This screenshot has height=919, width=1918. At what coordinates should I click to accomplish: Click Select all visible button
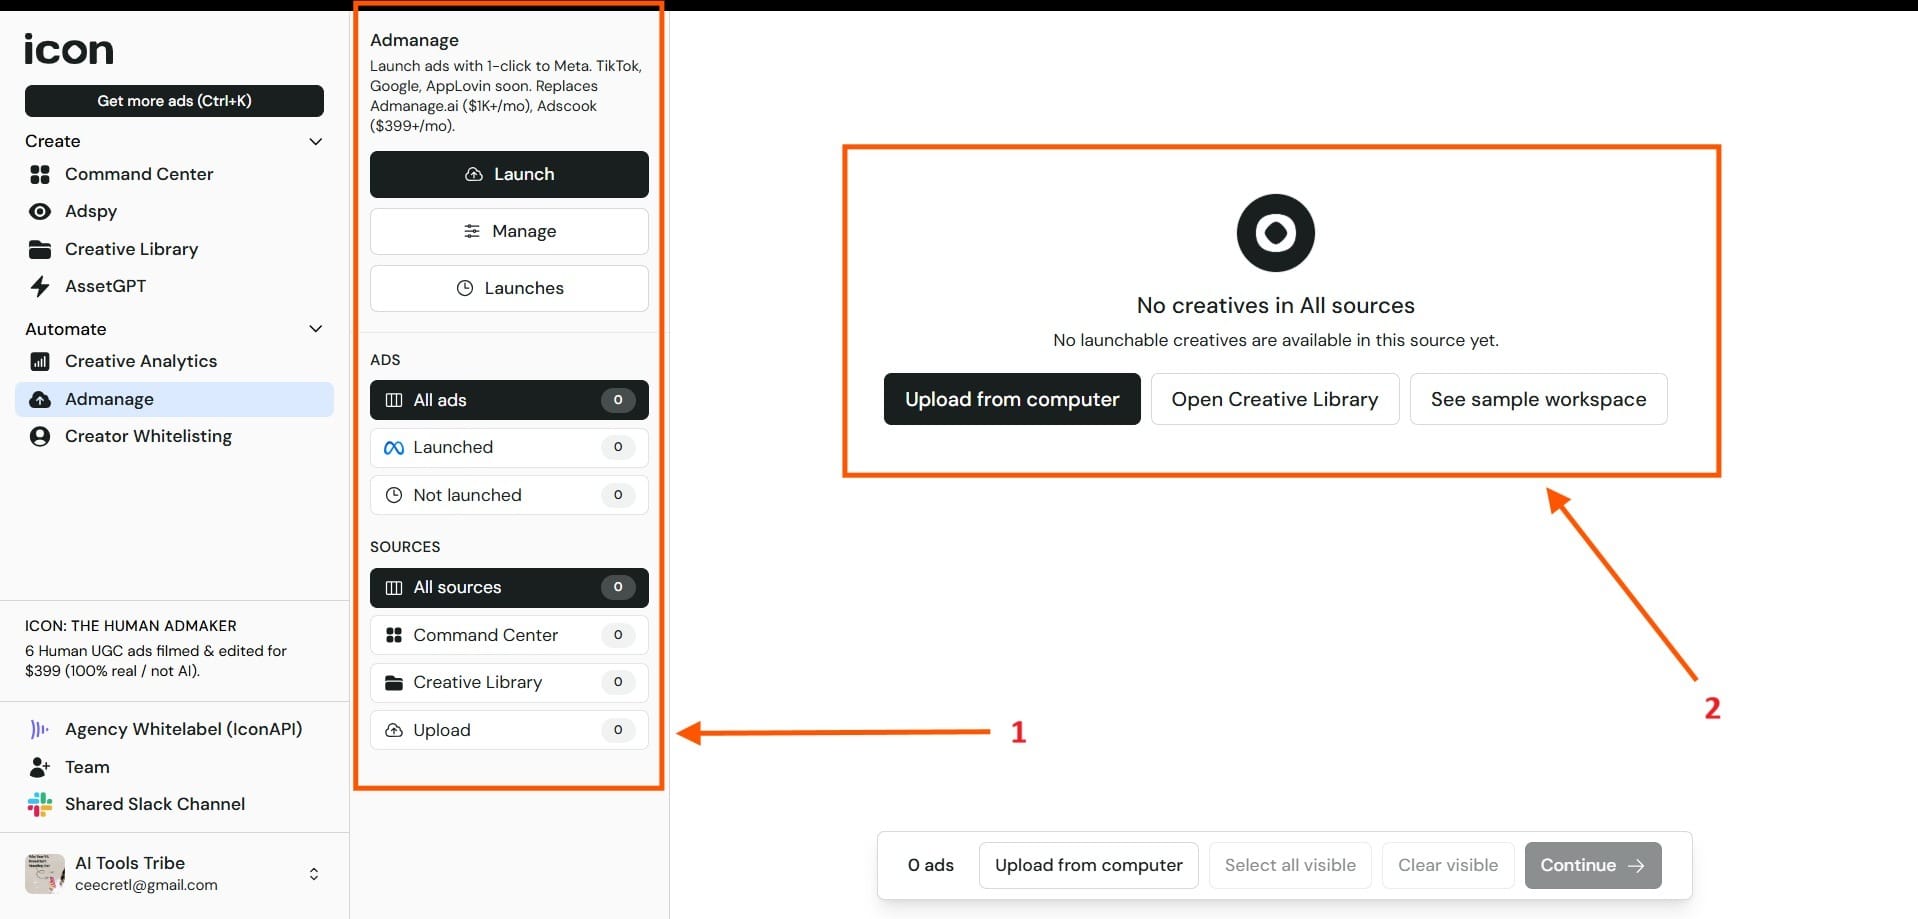[x=1290, y=865]
